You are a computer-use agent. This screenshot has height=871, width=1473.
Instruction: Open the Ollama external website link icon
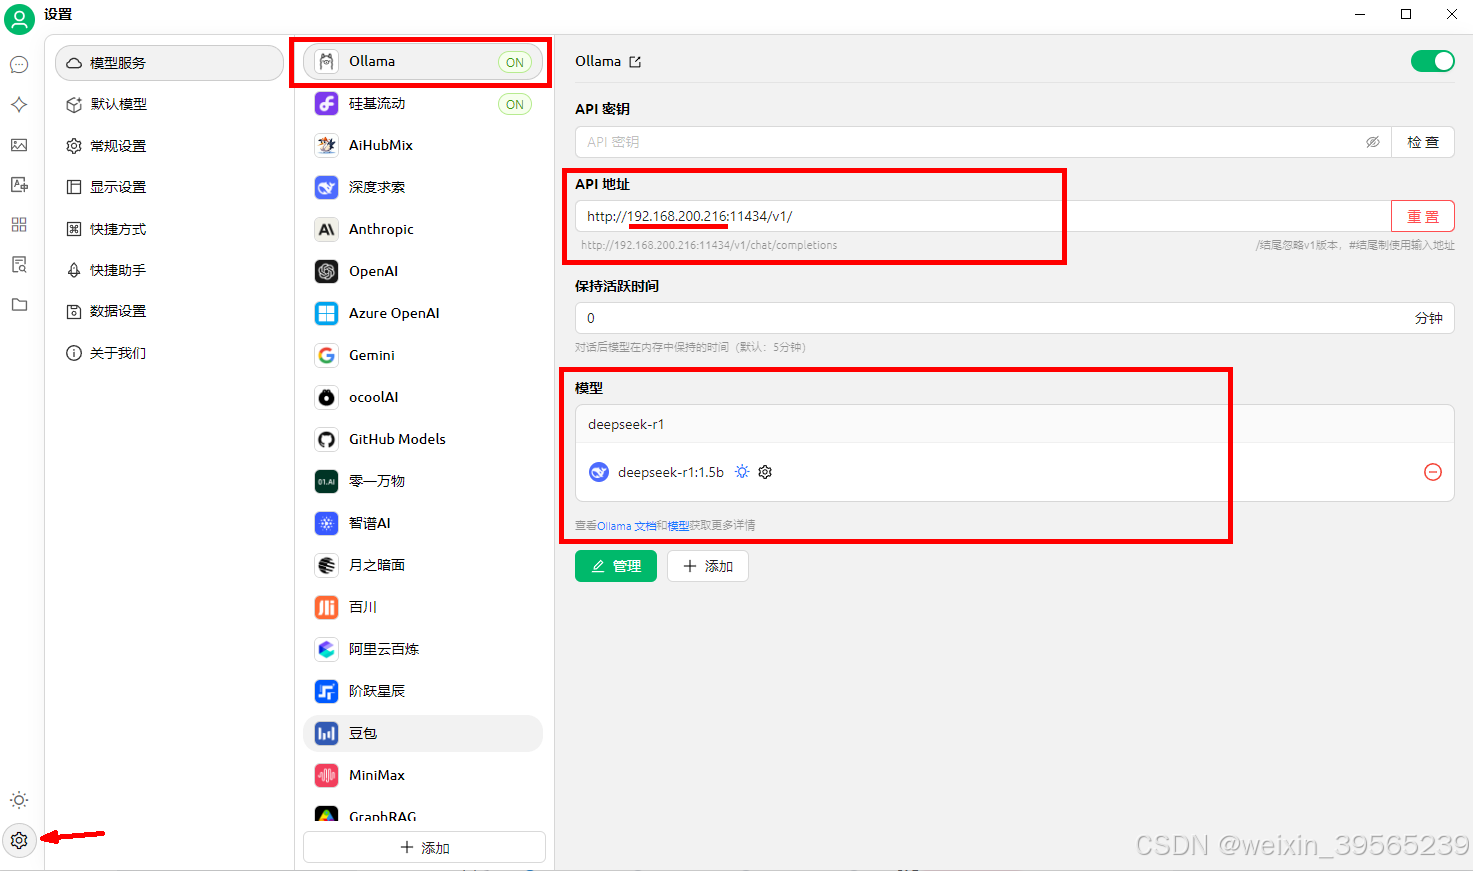coord(635,62)
